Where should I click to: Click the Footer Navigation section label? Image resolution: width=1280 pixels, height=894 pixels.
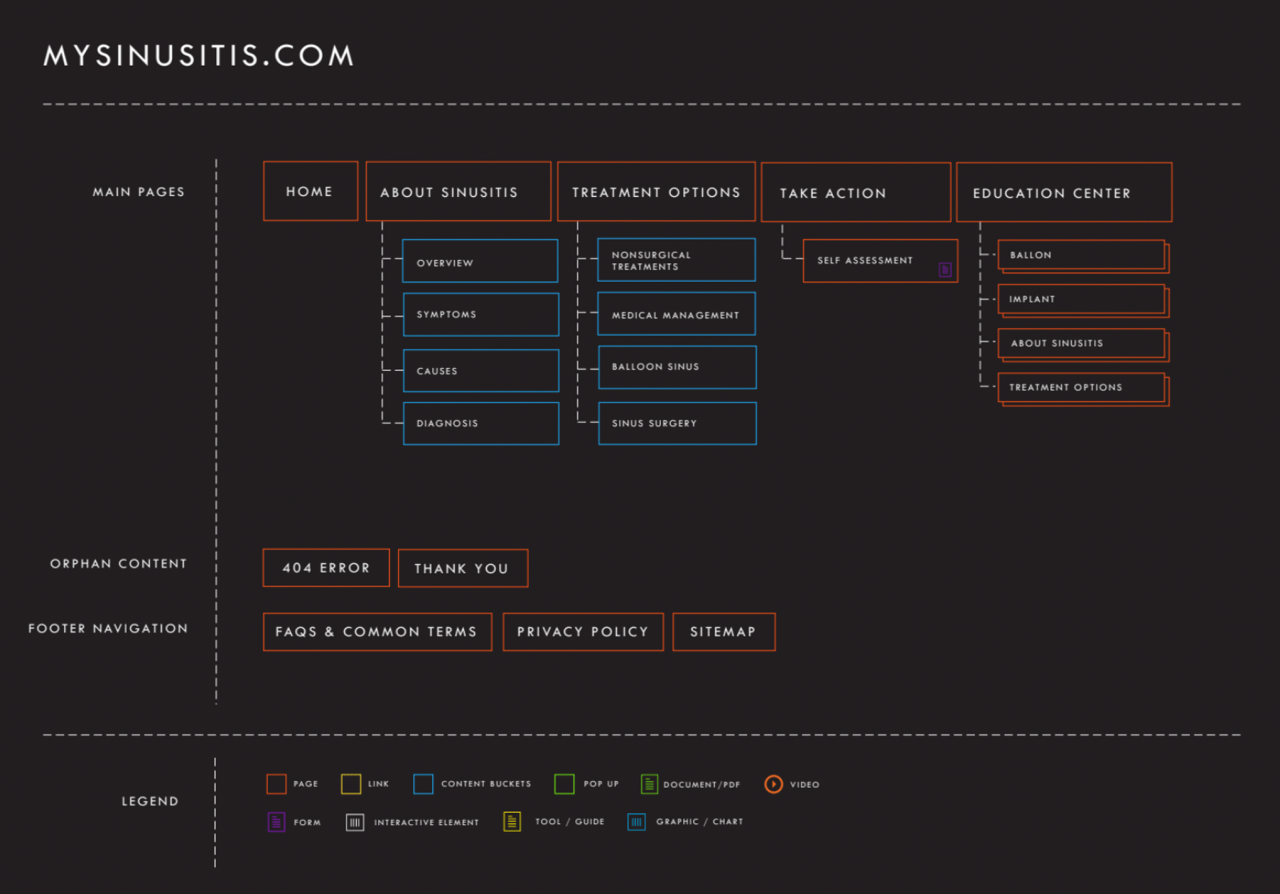108,629
